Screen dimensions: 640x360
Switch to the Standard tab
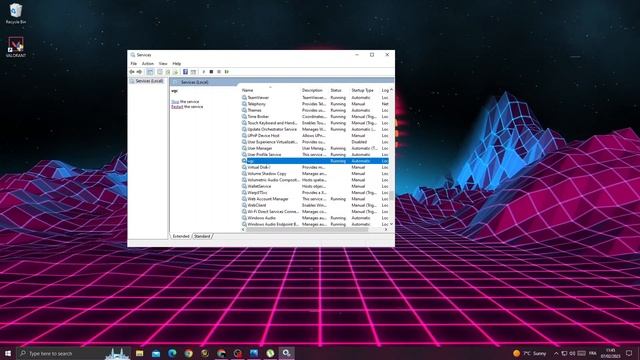(x=202, y=236)
